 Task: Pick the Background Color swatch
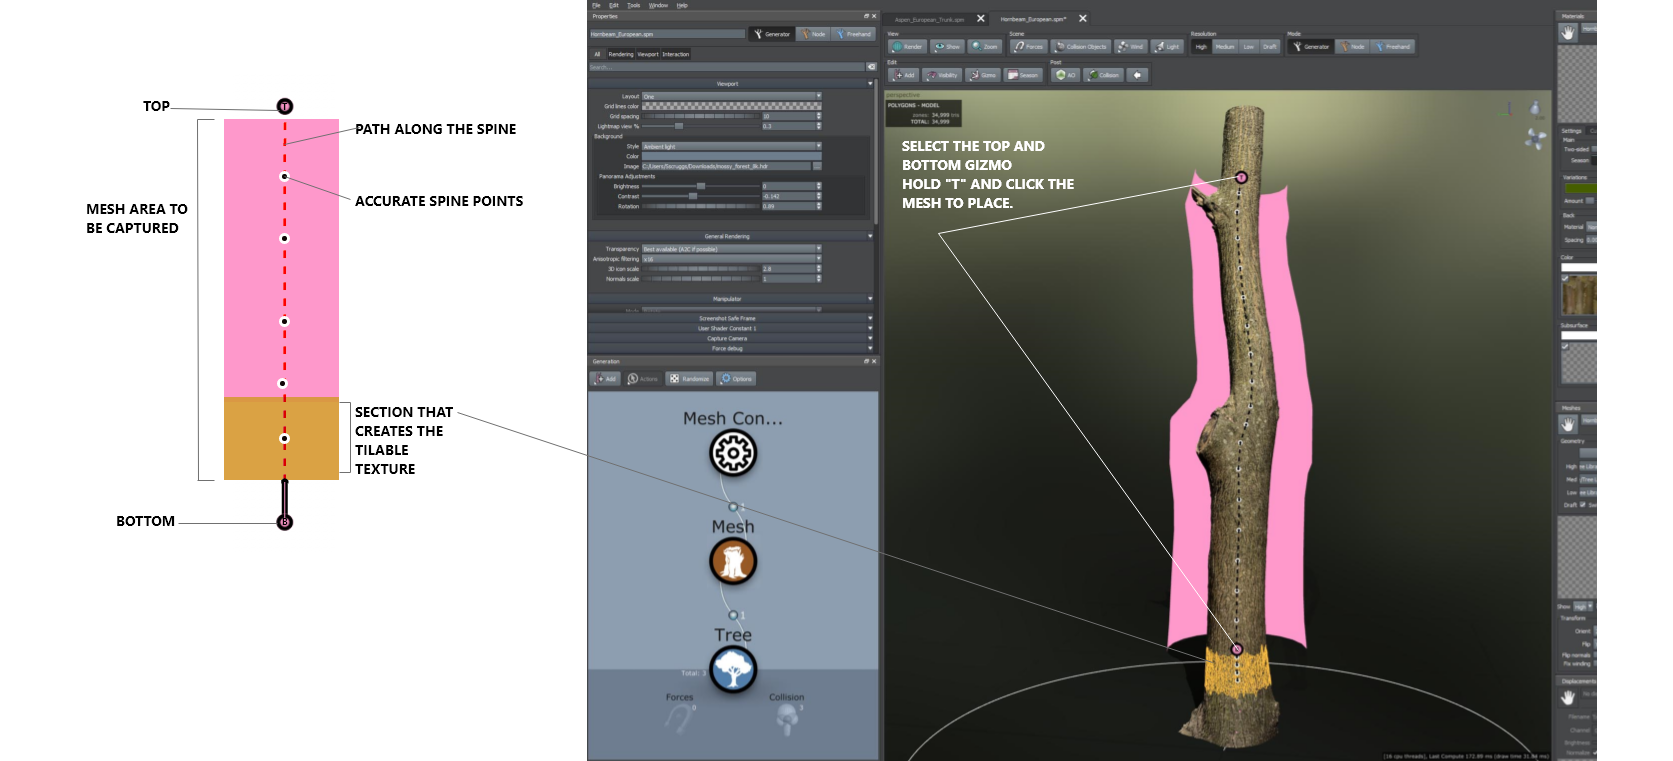click(731, 156)
